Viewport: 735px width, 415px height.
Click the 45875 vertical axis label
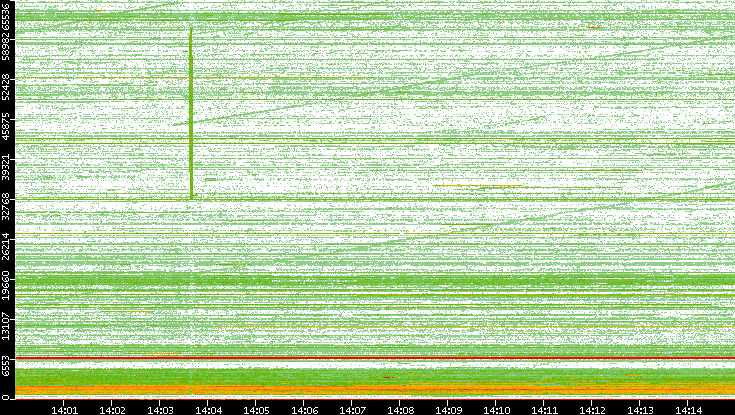pos(6,127)
